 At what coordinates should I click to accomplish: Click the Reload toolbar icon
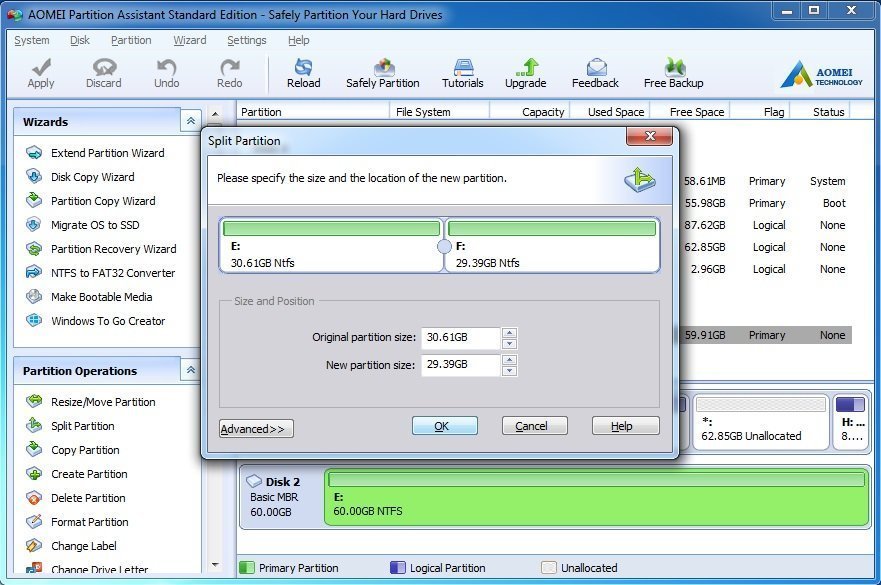(x=303, y=74)
